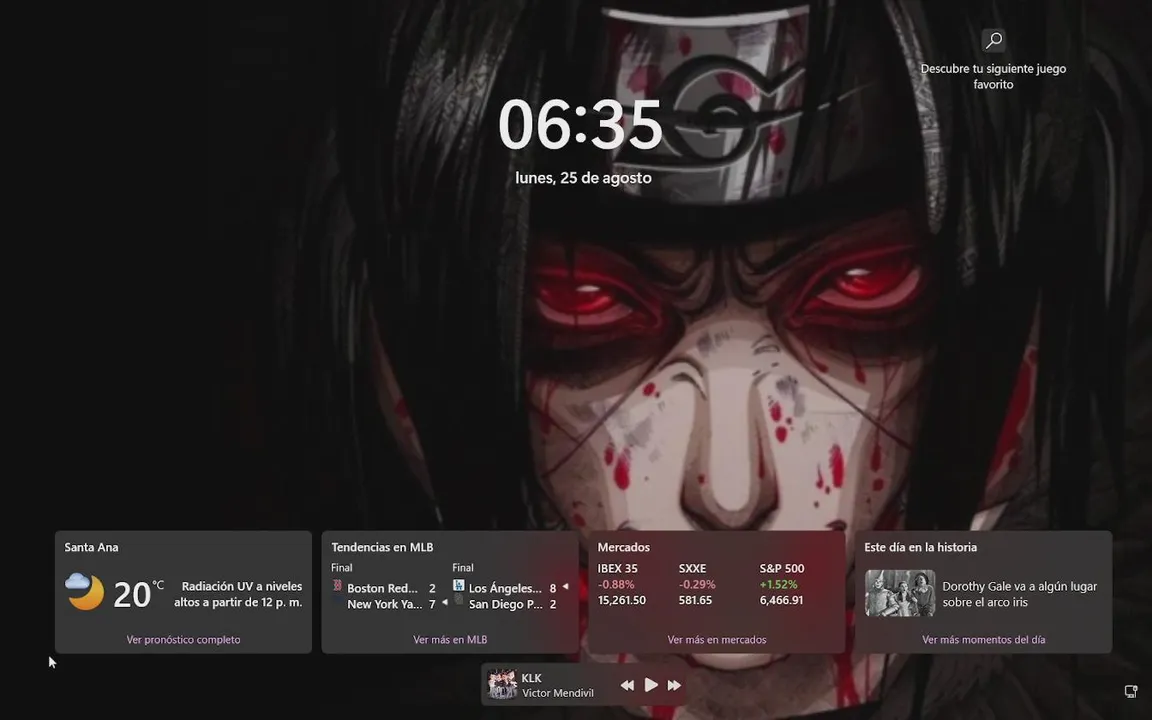1152x720 pixels.
Task: Click the date 'lunes, 25 de agosto'
Action: point(583,178)
